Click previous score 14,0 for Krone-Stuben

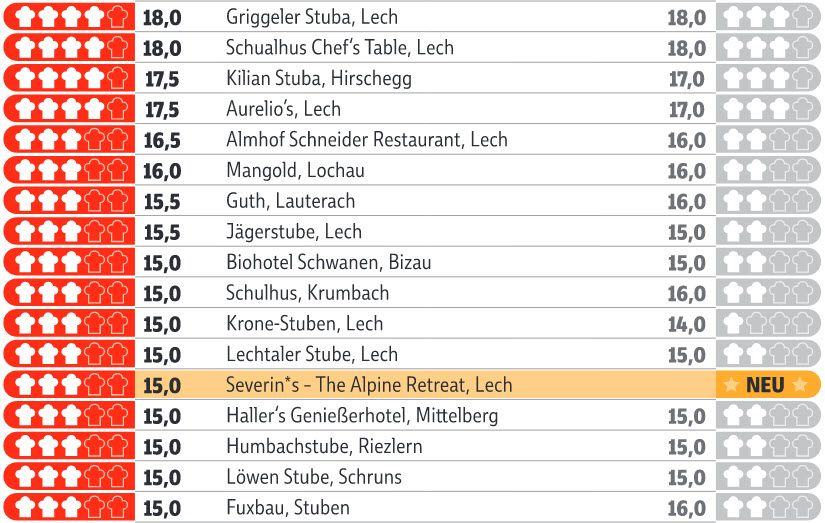point(687,324)
